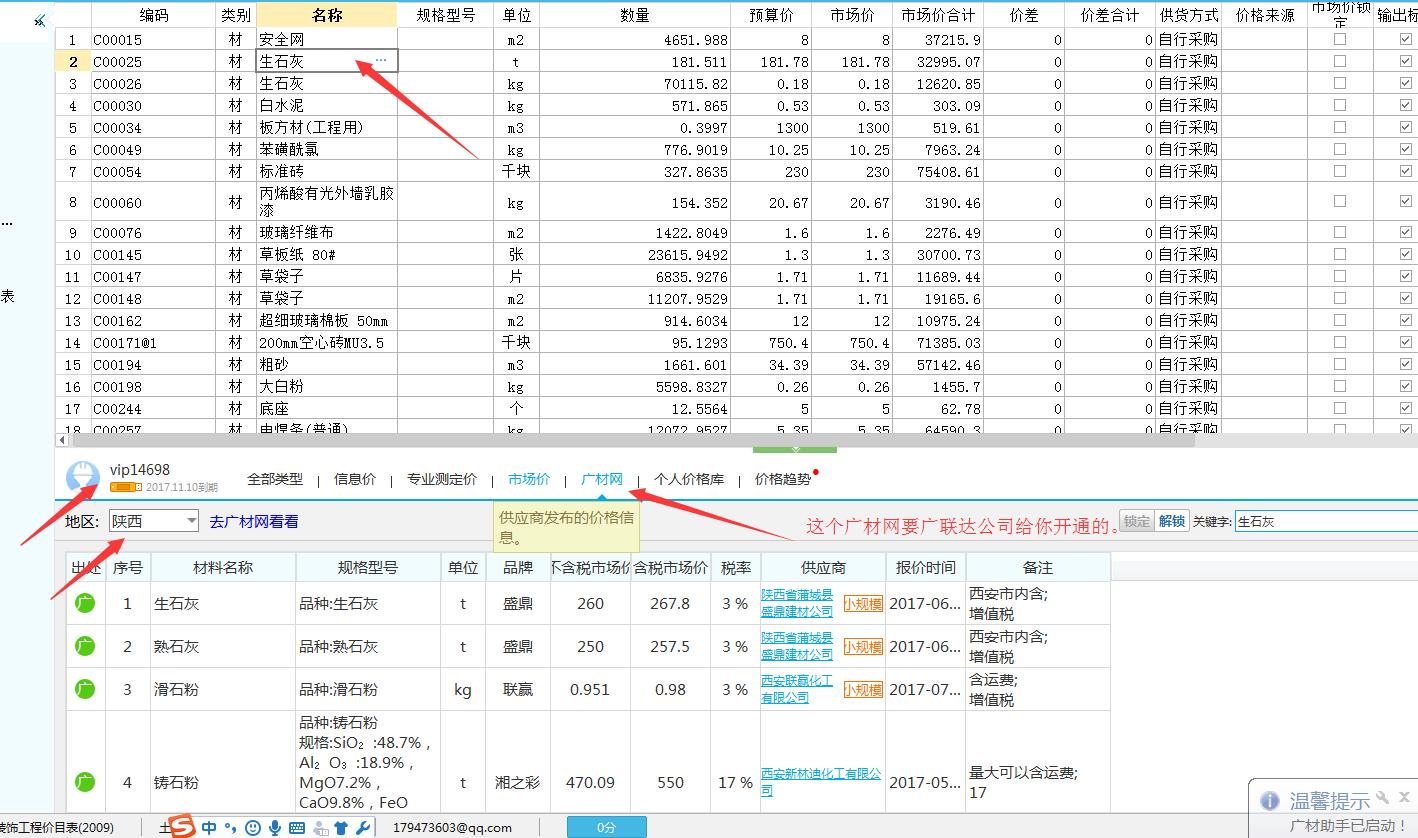1418x838 pixels.
Task: Open the Sogou wrench toolbox icon
Action: [363, 827]
